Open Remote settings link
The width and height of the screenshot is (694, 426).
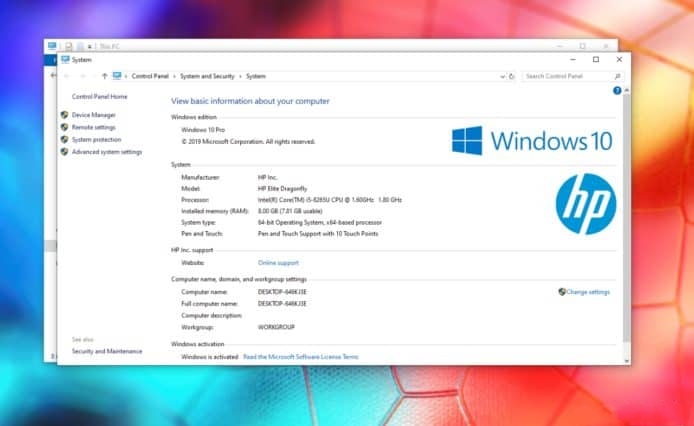(93, 128)
